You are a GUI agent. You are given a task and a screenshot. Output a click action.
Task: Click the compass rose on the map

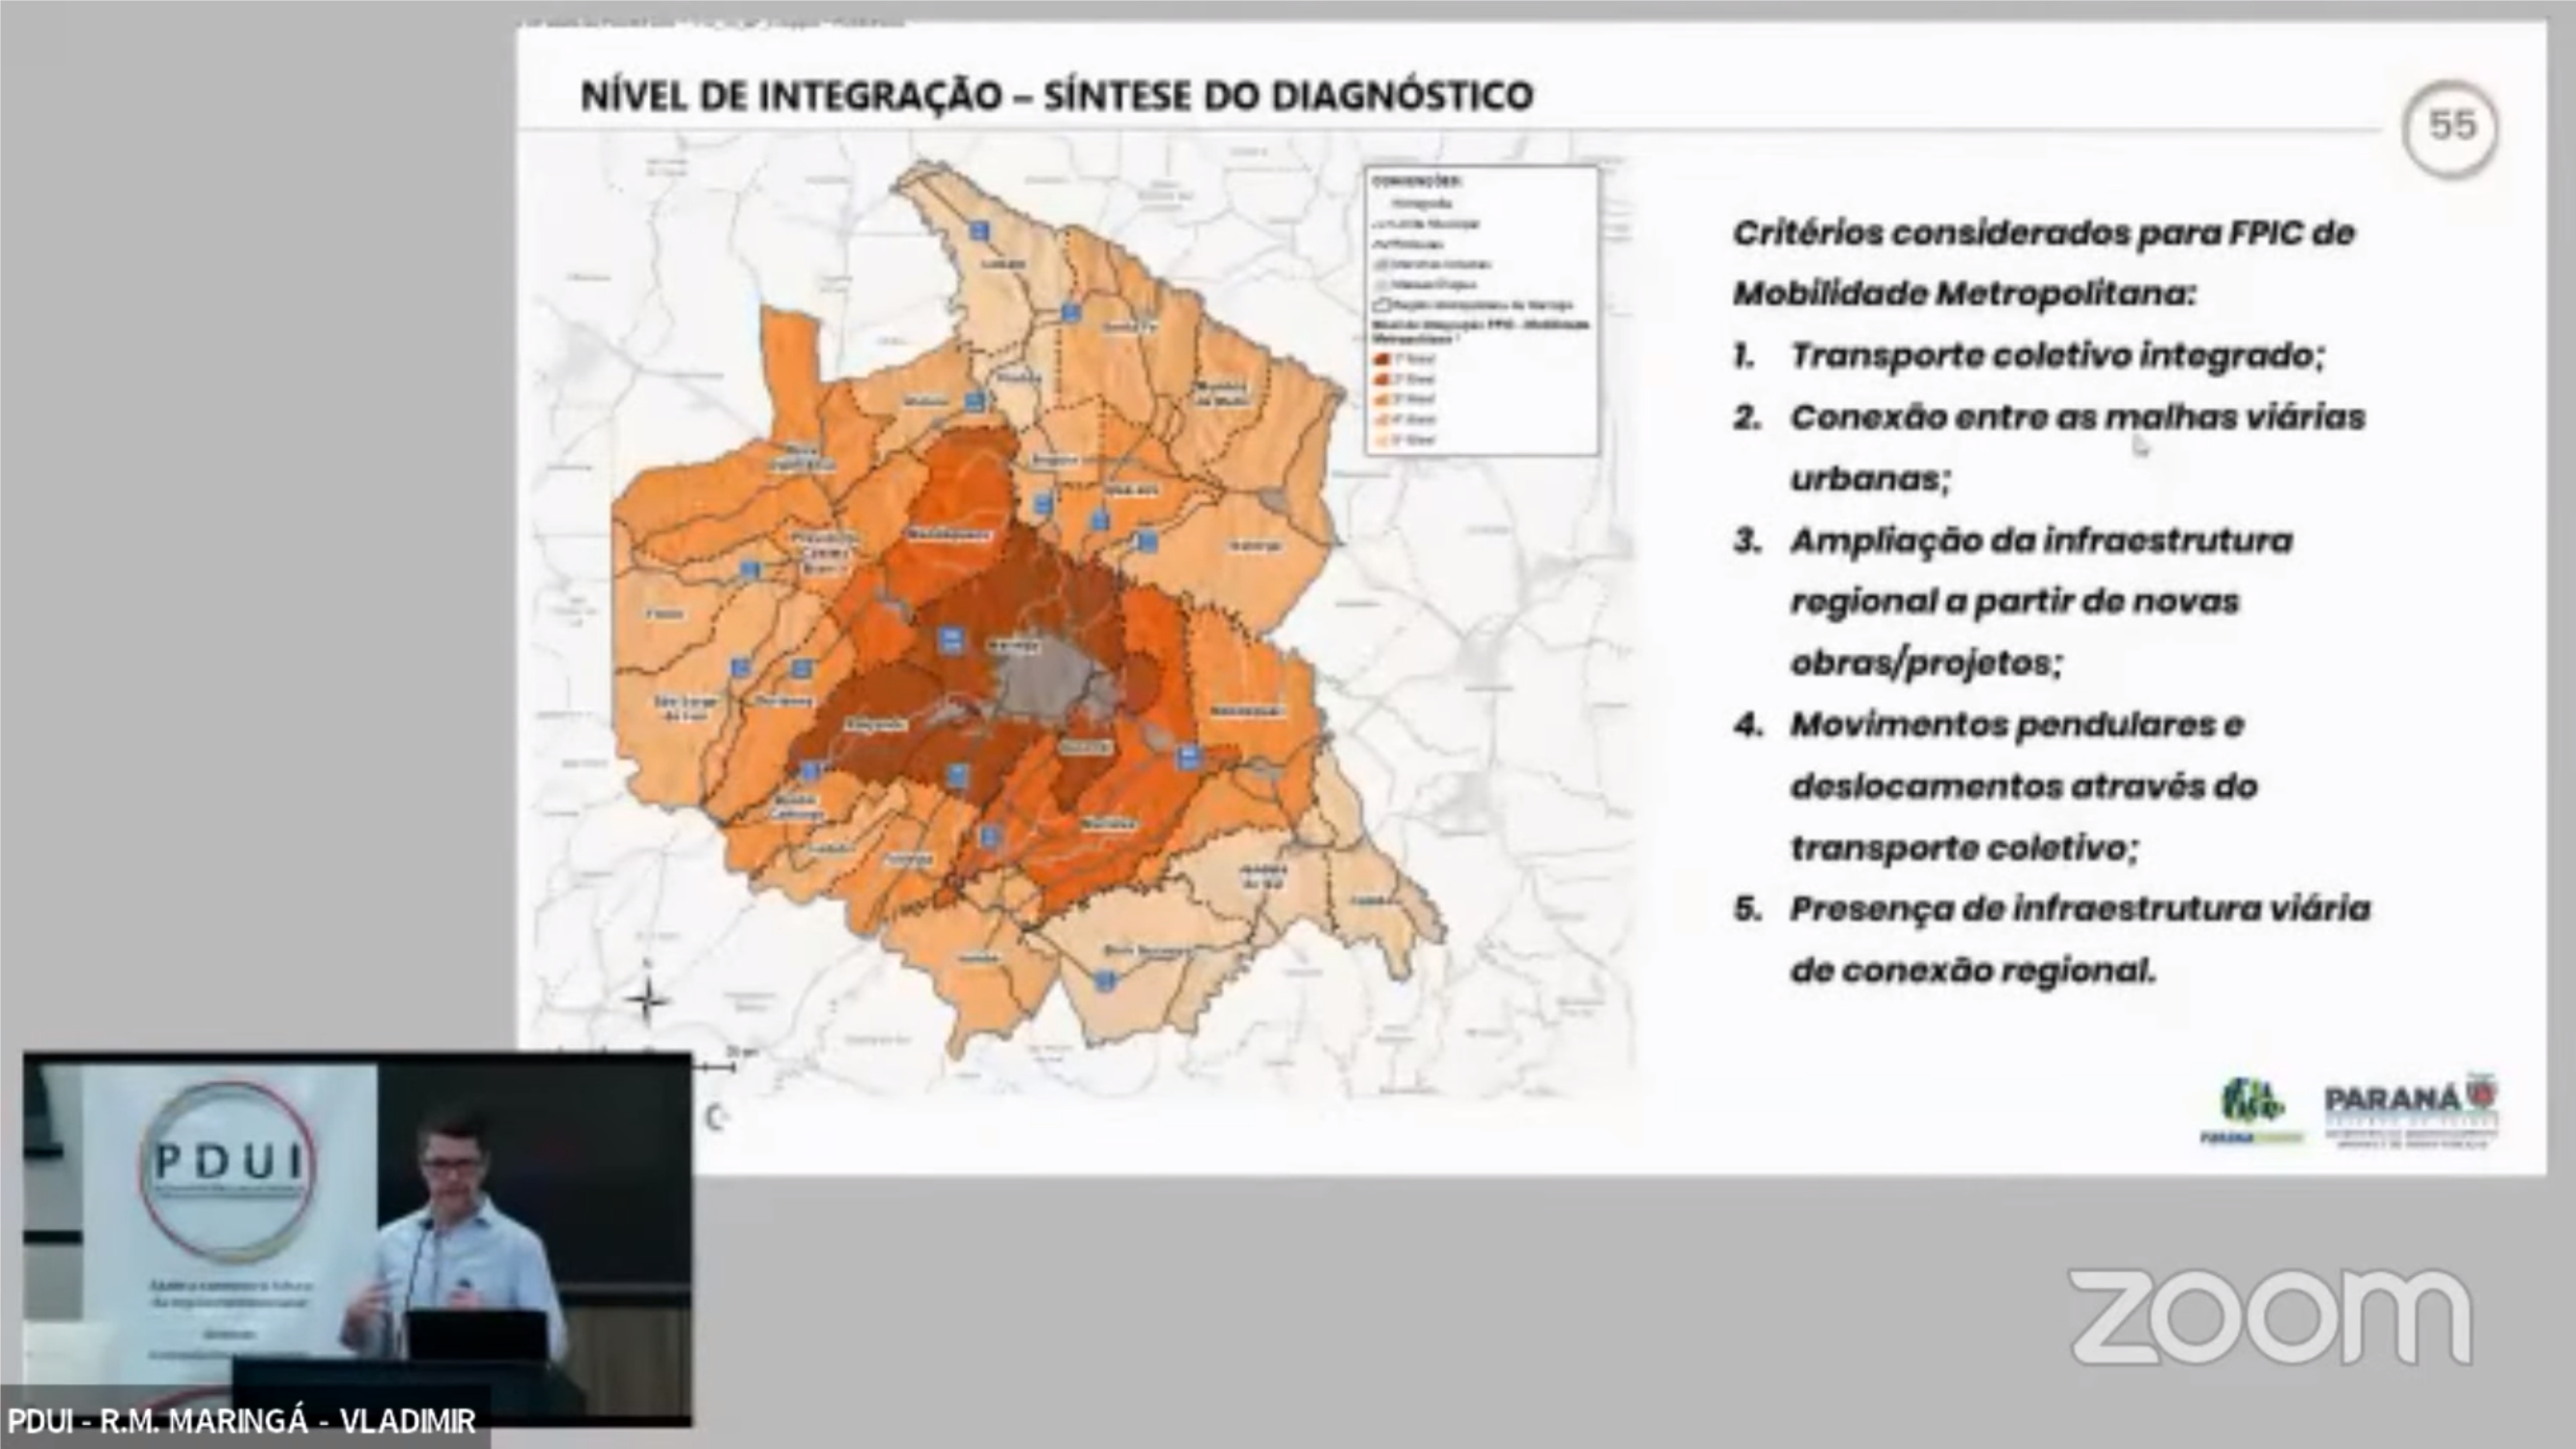[647, 998]
